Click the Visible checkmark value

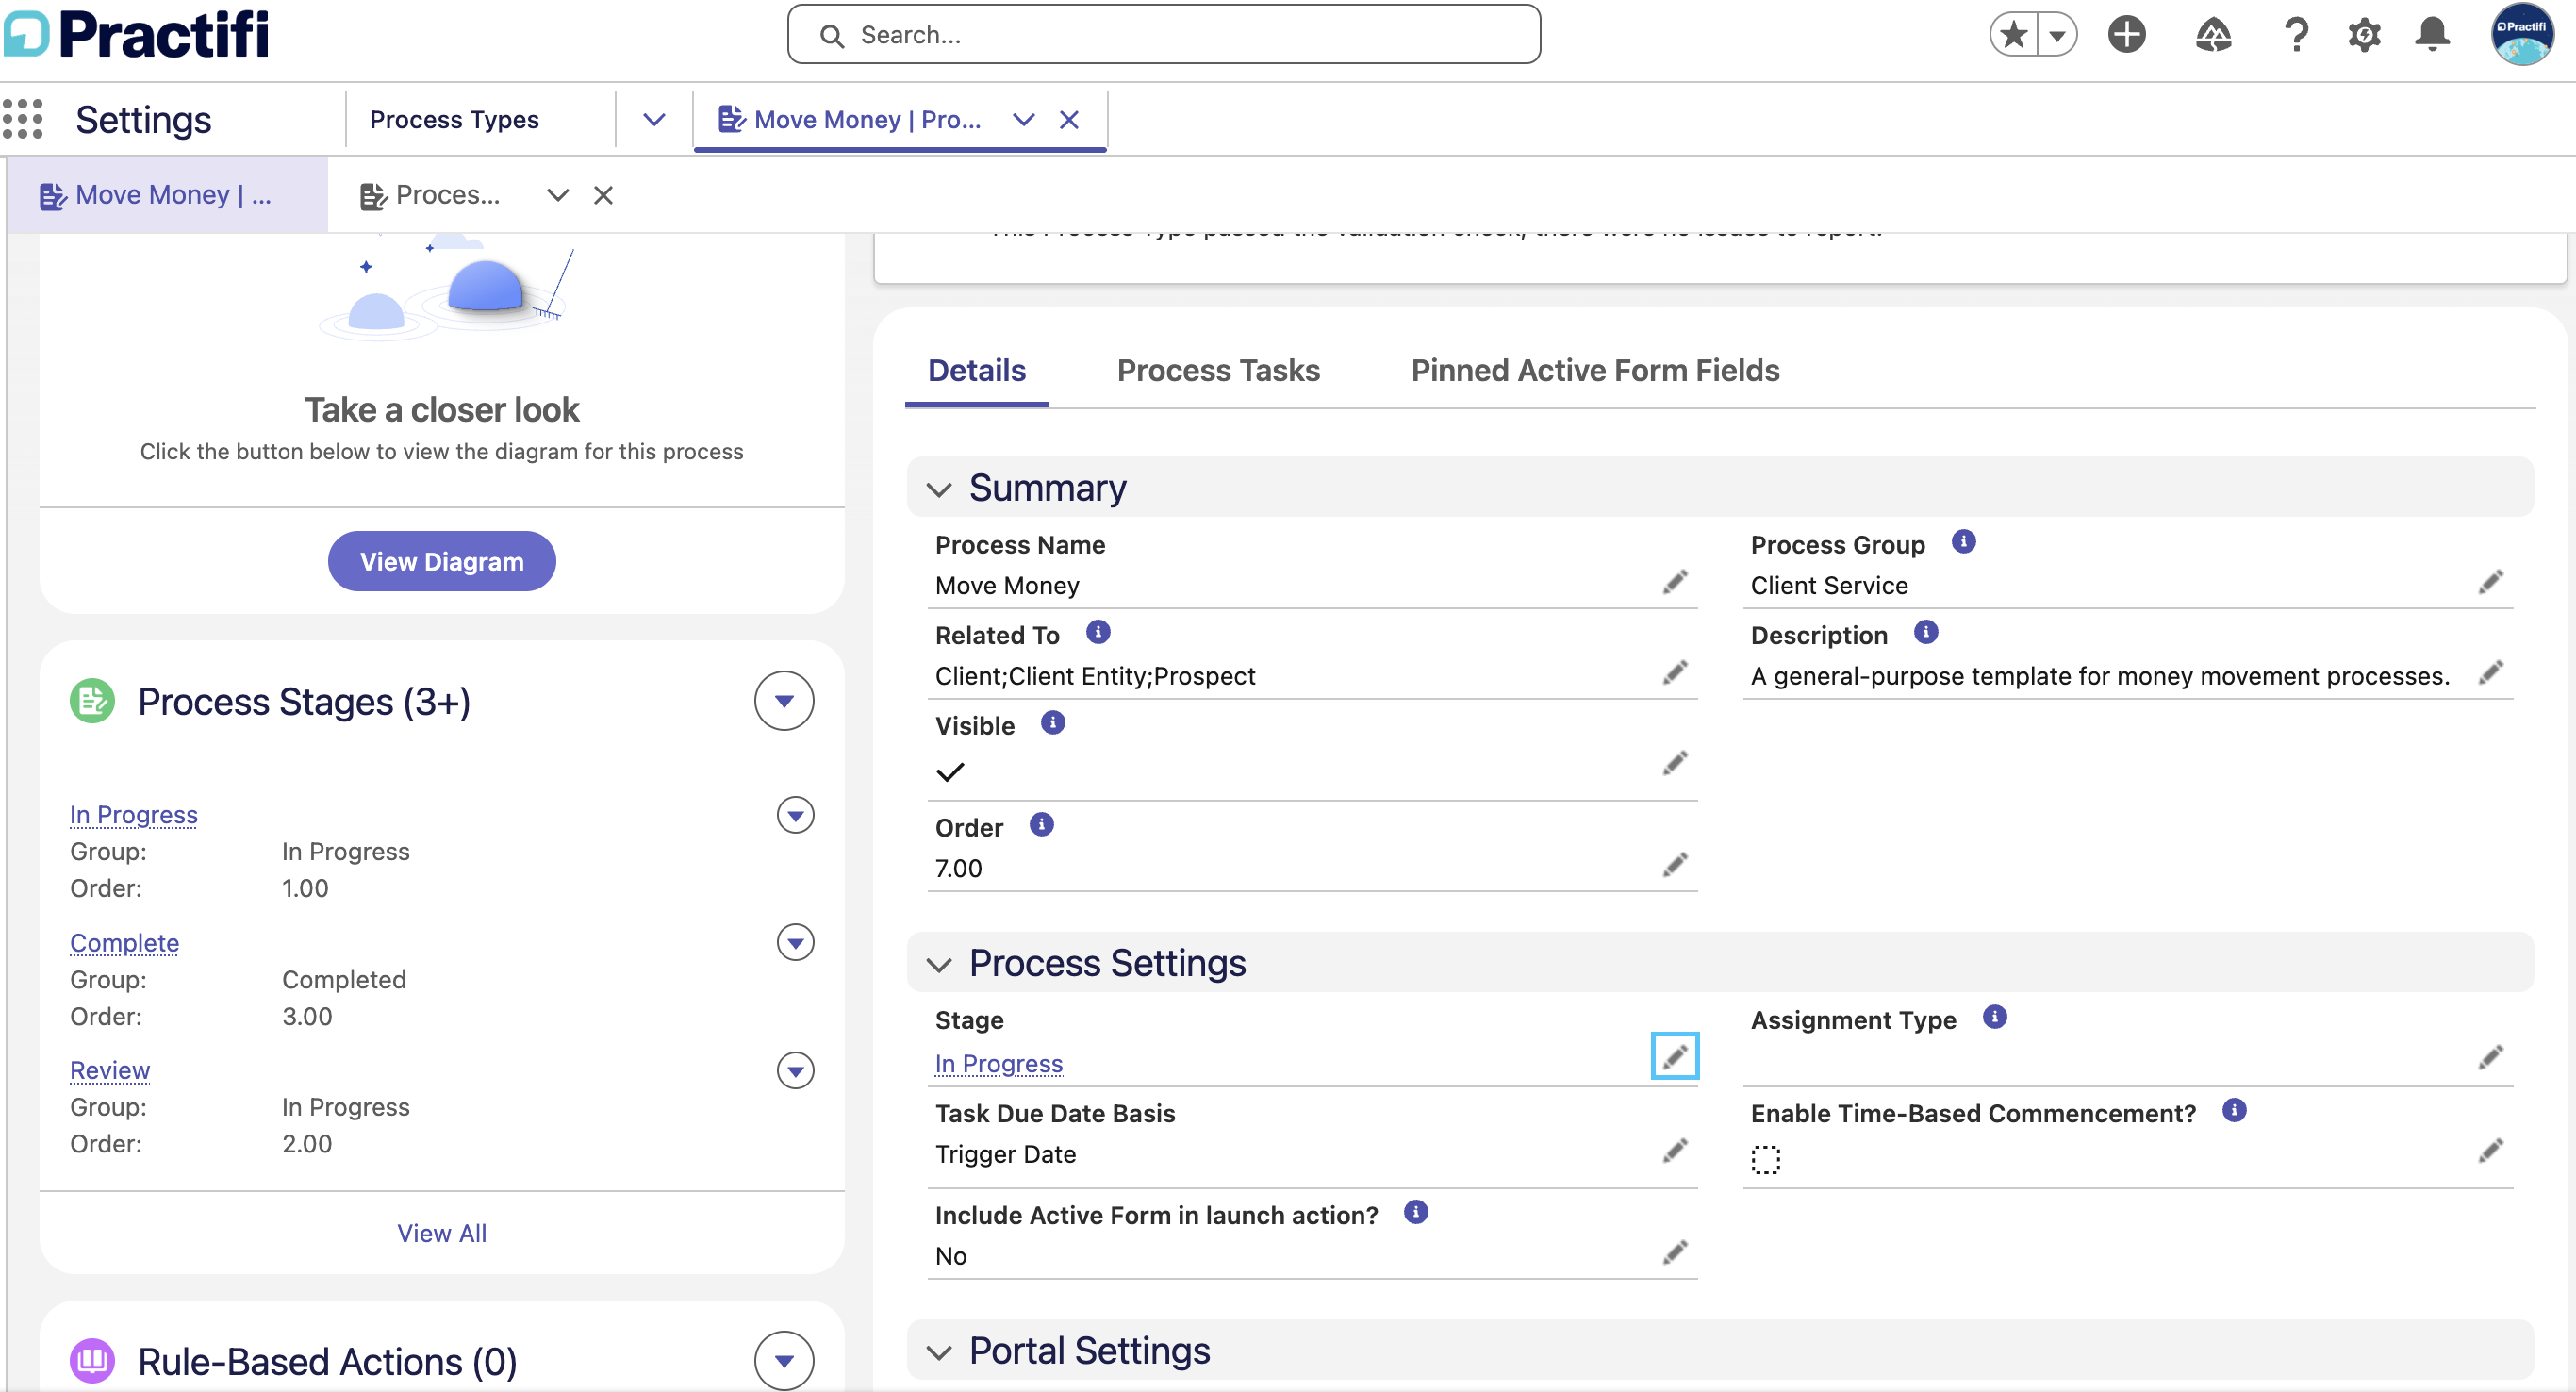click(950, 772)
